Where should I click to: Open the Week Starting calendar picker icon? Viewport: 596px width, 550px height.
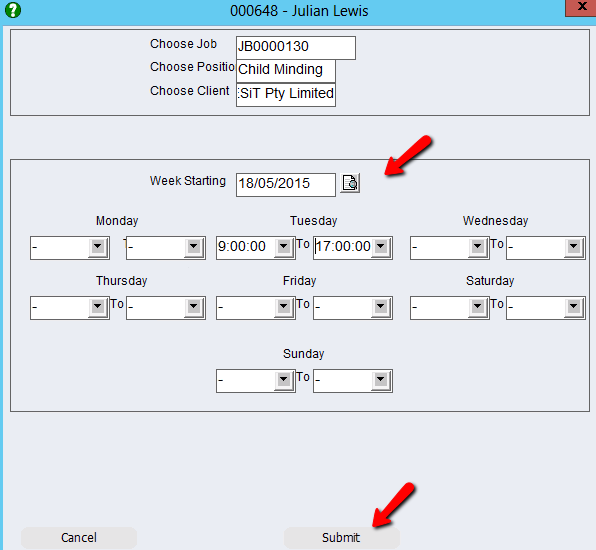350,184
